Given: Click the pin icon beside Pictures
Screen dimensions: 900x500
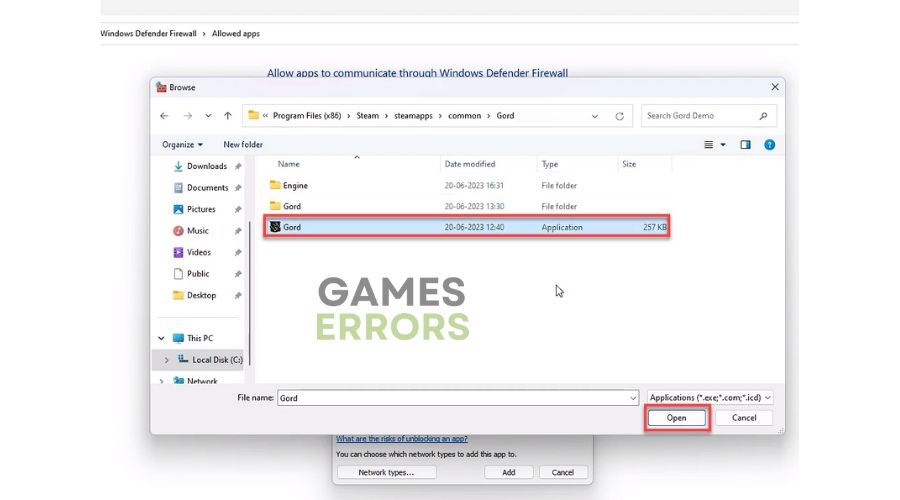Looking at the screenshot, I should (x=238, y=210).
